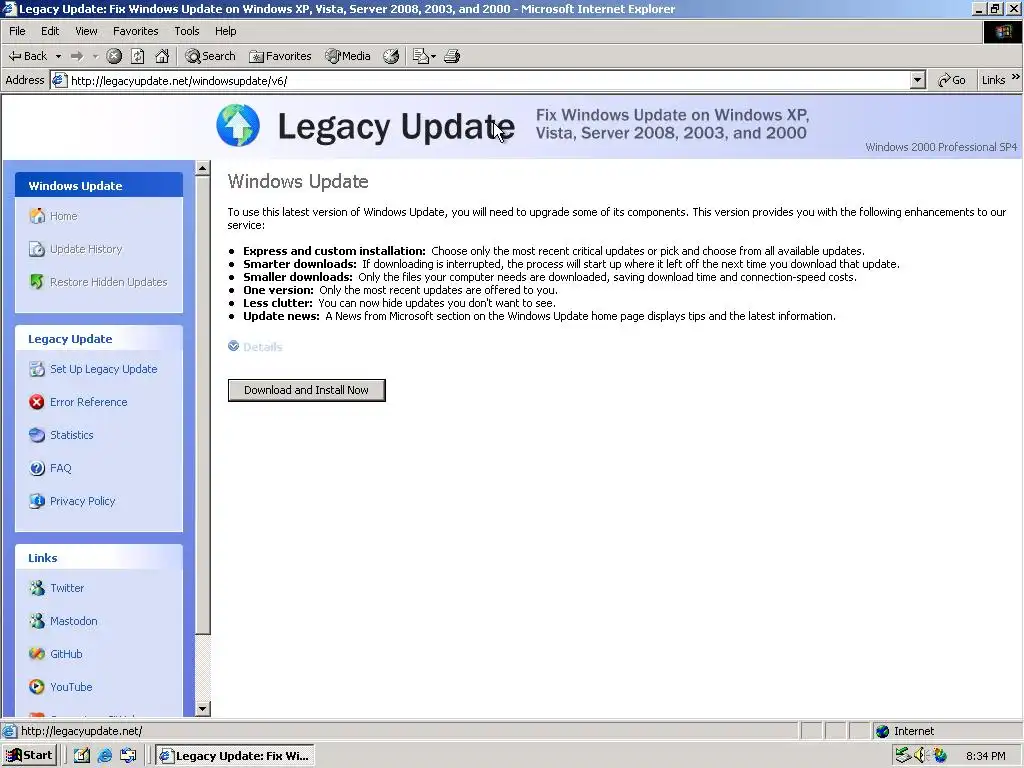Click the Stop loading icon

[114, 56]
